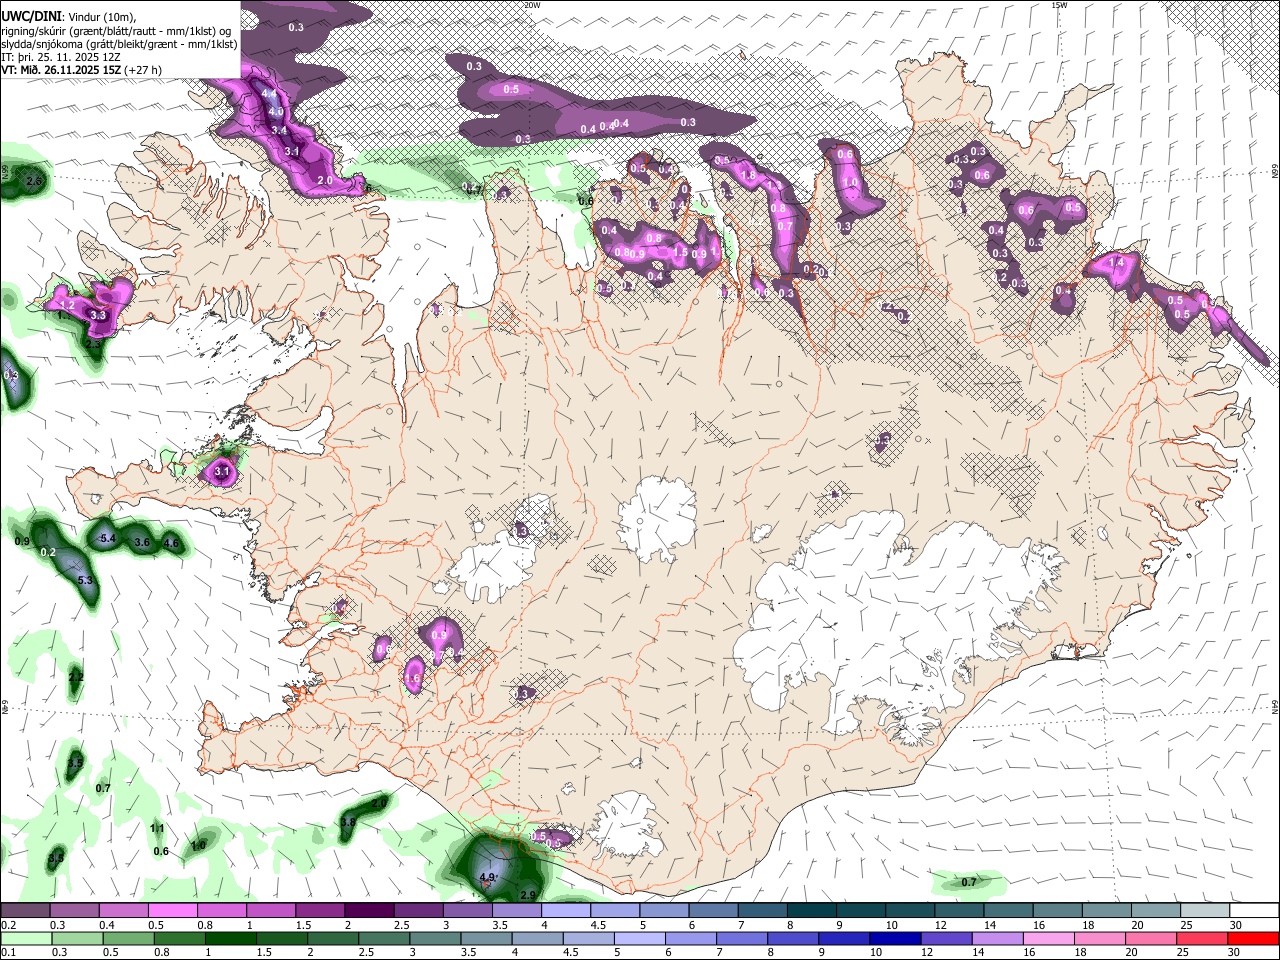Click the "IT: þri. 25. 11. 2025 12Z" line
The height and width of the screenshot is (960, 1280).
pyautogui.click(x=61, y=57)
